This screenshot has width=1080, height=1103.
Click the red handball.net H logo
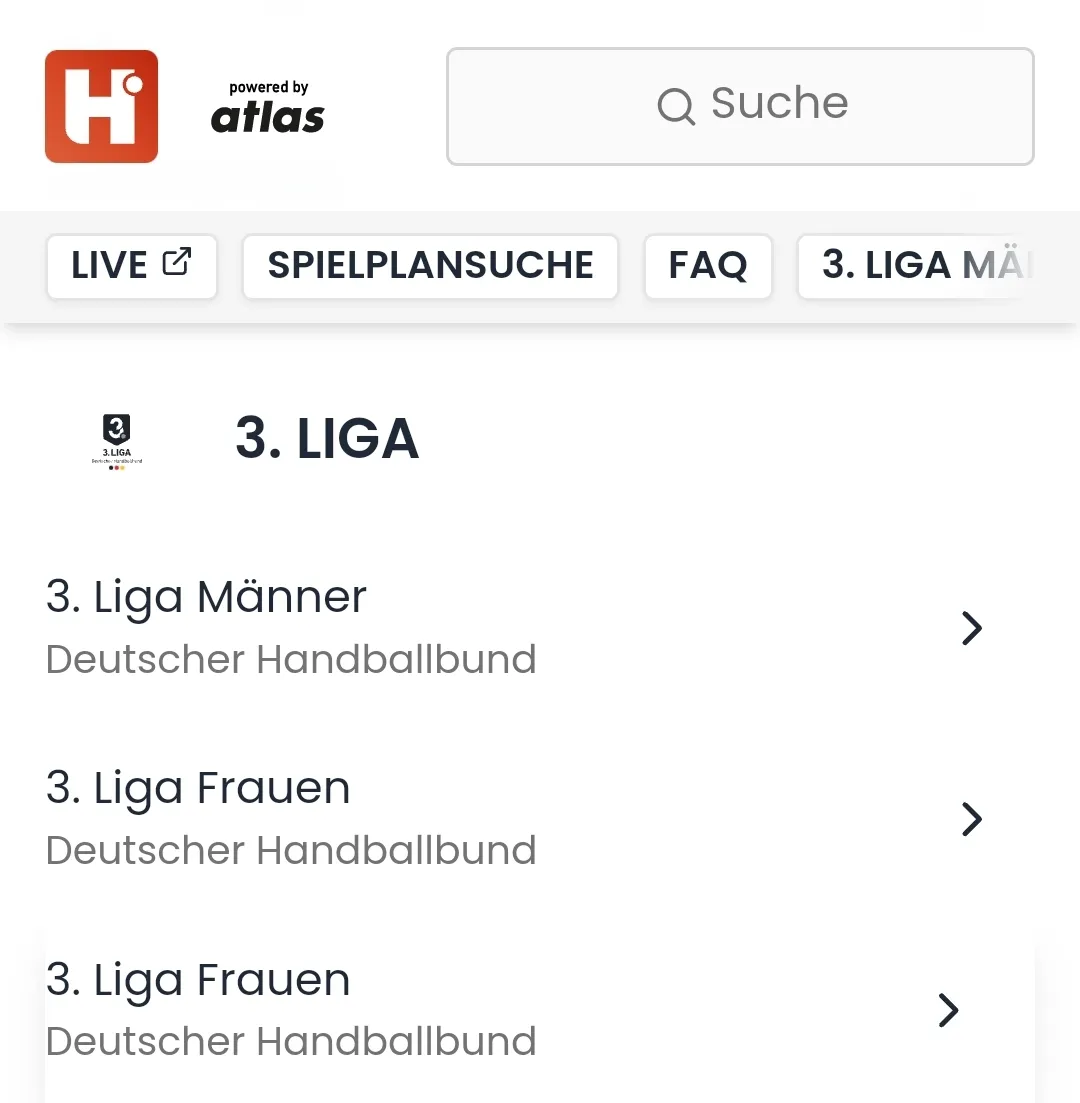click(x=101, y=106)
